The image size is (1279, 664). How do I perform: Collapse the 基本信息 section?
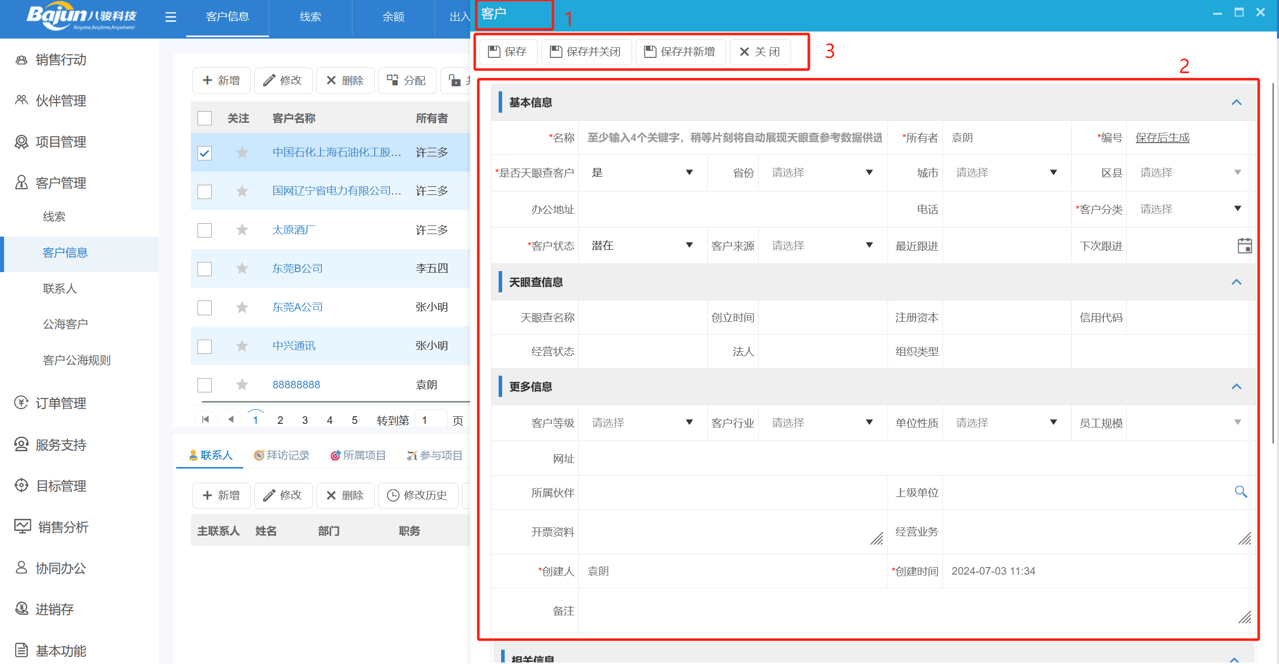pyautogui.click(x=1236, y=101)
